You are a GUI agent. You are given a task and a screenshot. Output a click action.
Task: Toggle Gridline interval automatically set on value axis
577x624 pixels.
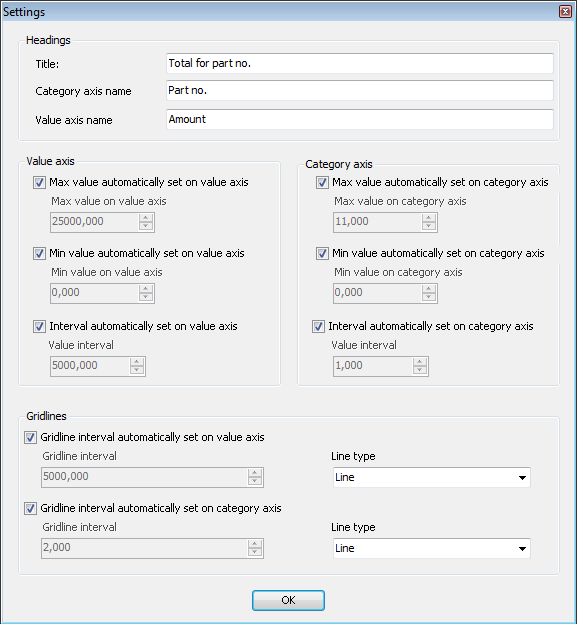pyautogui.click(x=30, y=437)
